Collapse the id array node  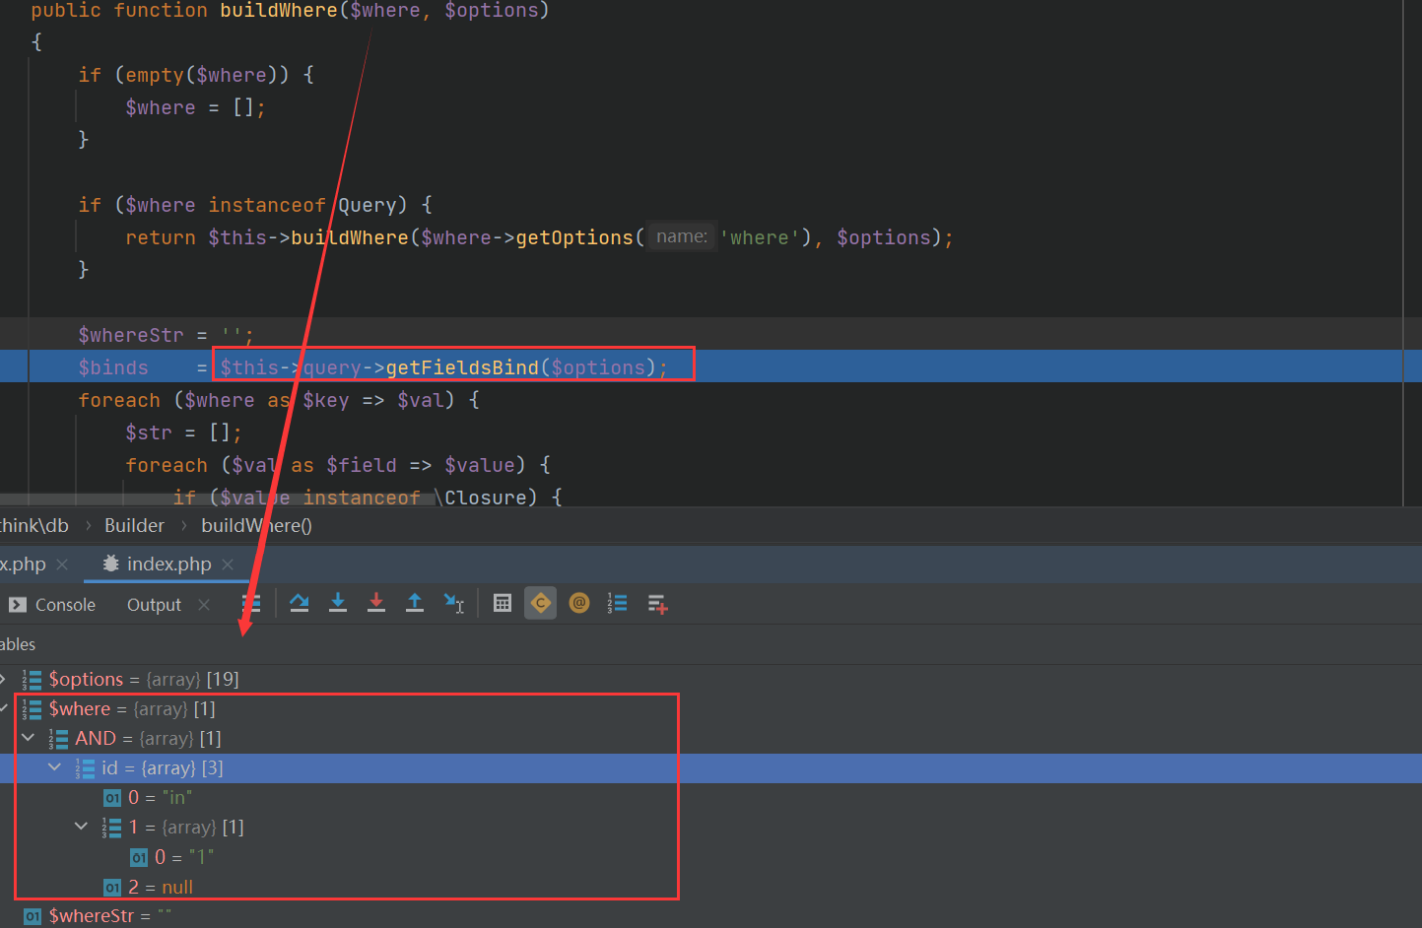pos(55,768)
